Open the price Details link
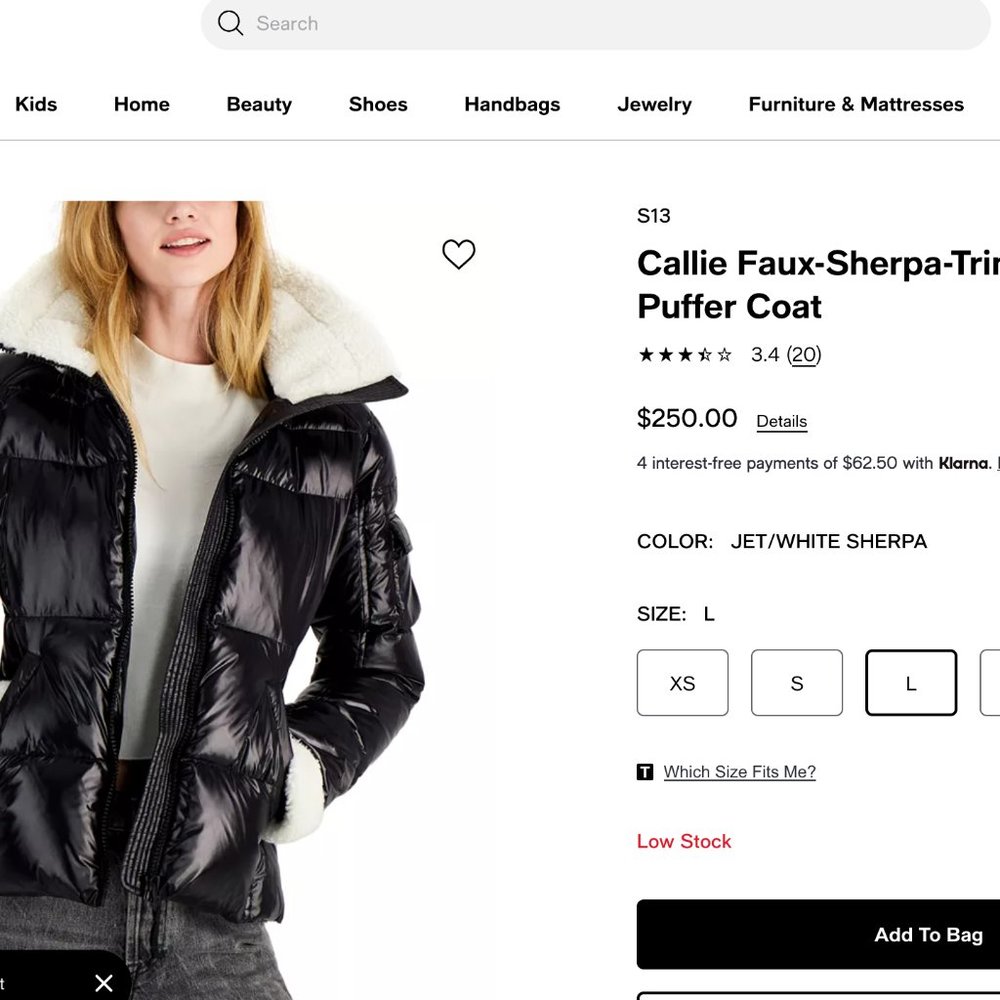This screenshot has width=1000, height=1000. pyautogui.click(x=781, y=421)
